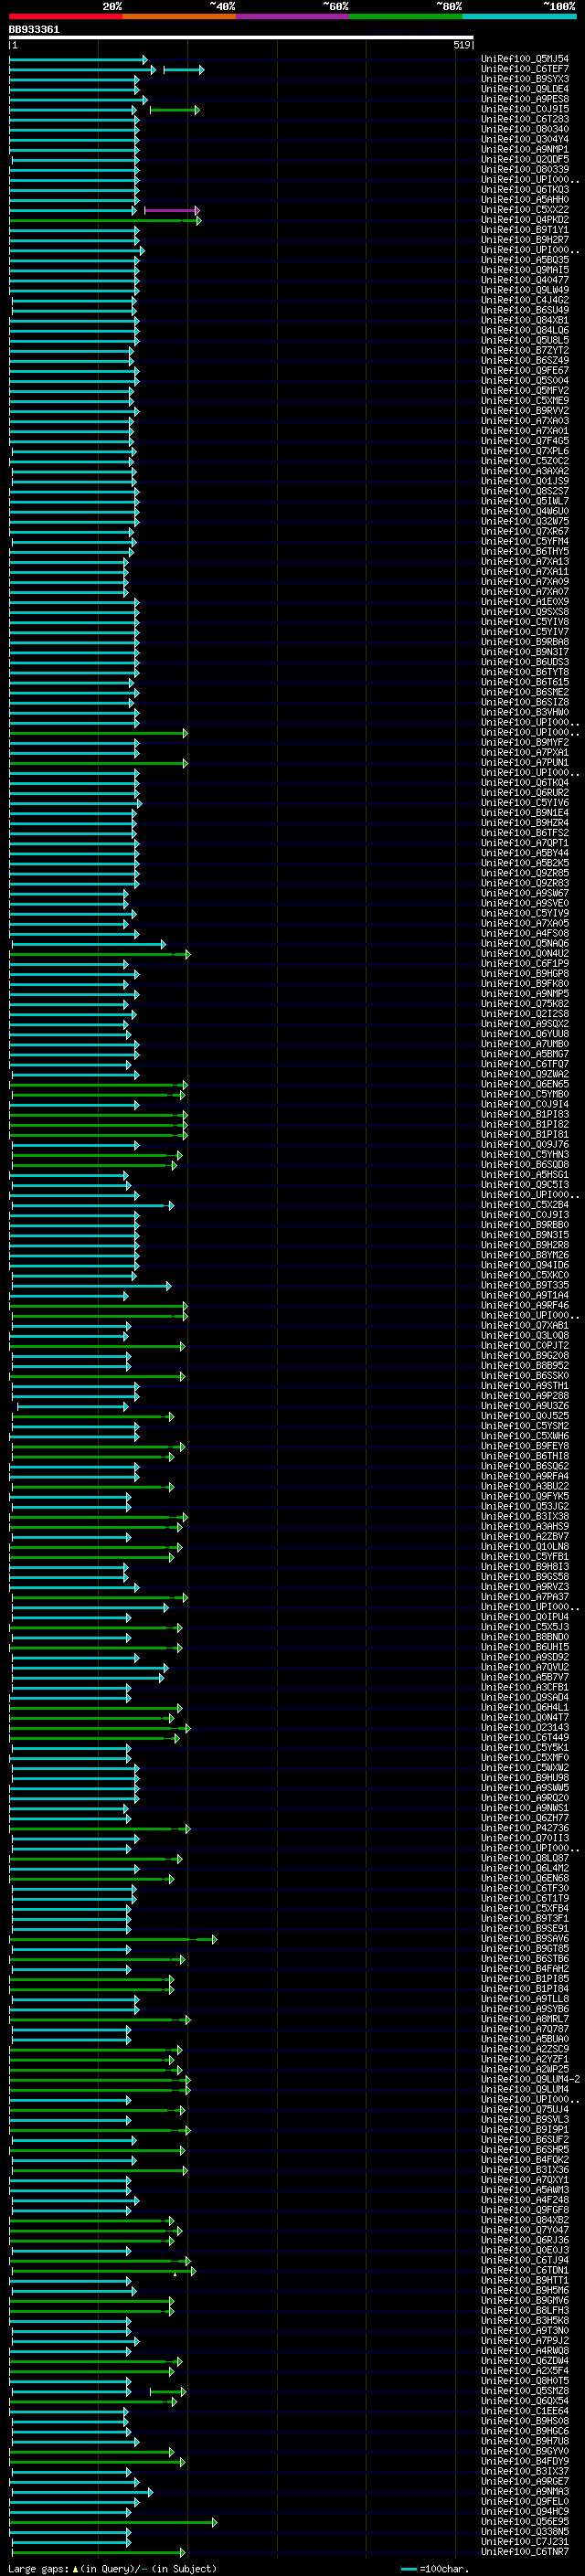585x2576 pixels.
Task: Click the white query sequence bar
Action: click(241, 38)
